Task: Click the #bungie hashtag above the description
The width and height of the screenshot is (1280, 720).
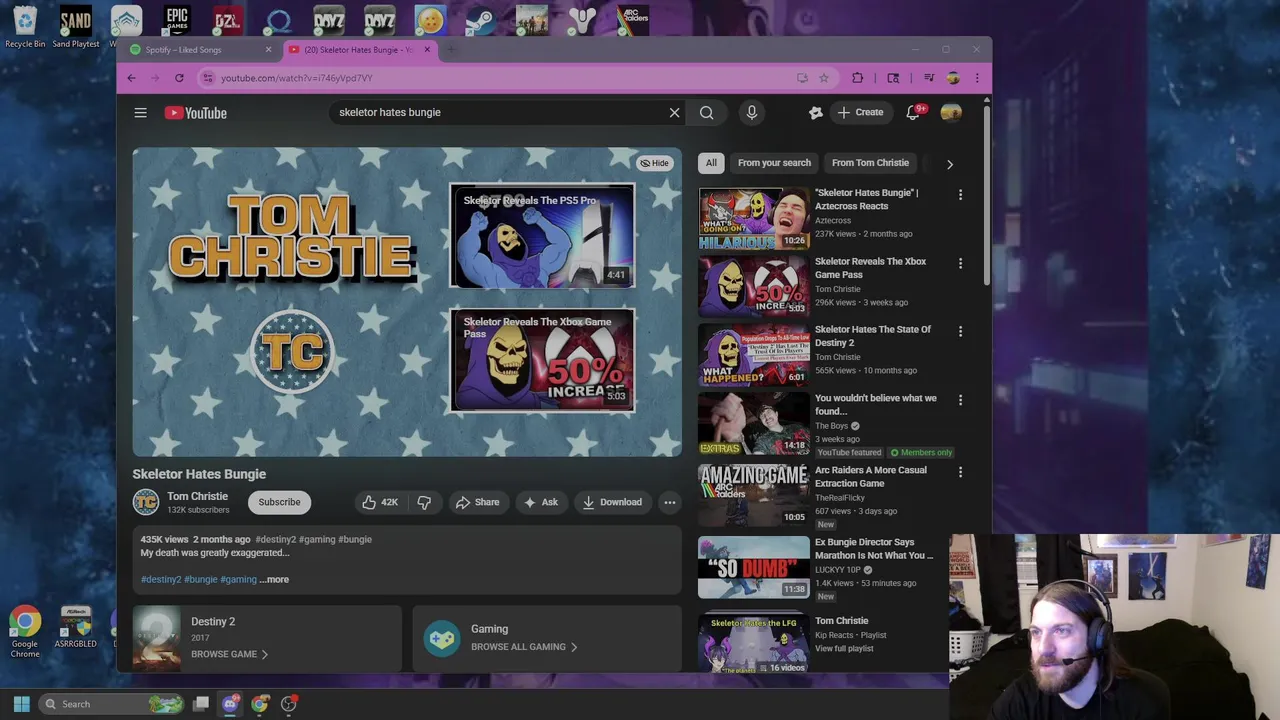Action: click(x=355, y=539)
